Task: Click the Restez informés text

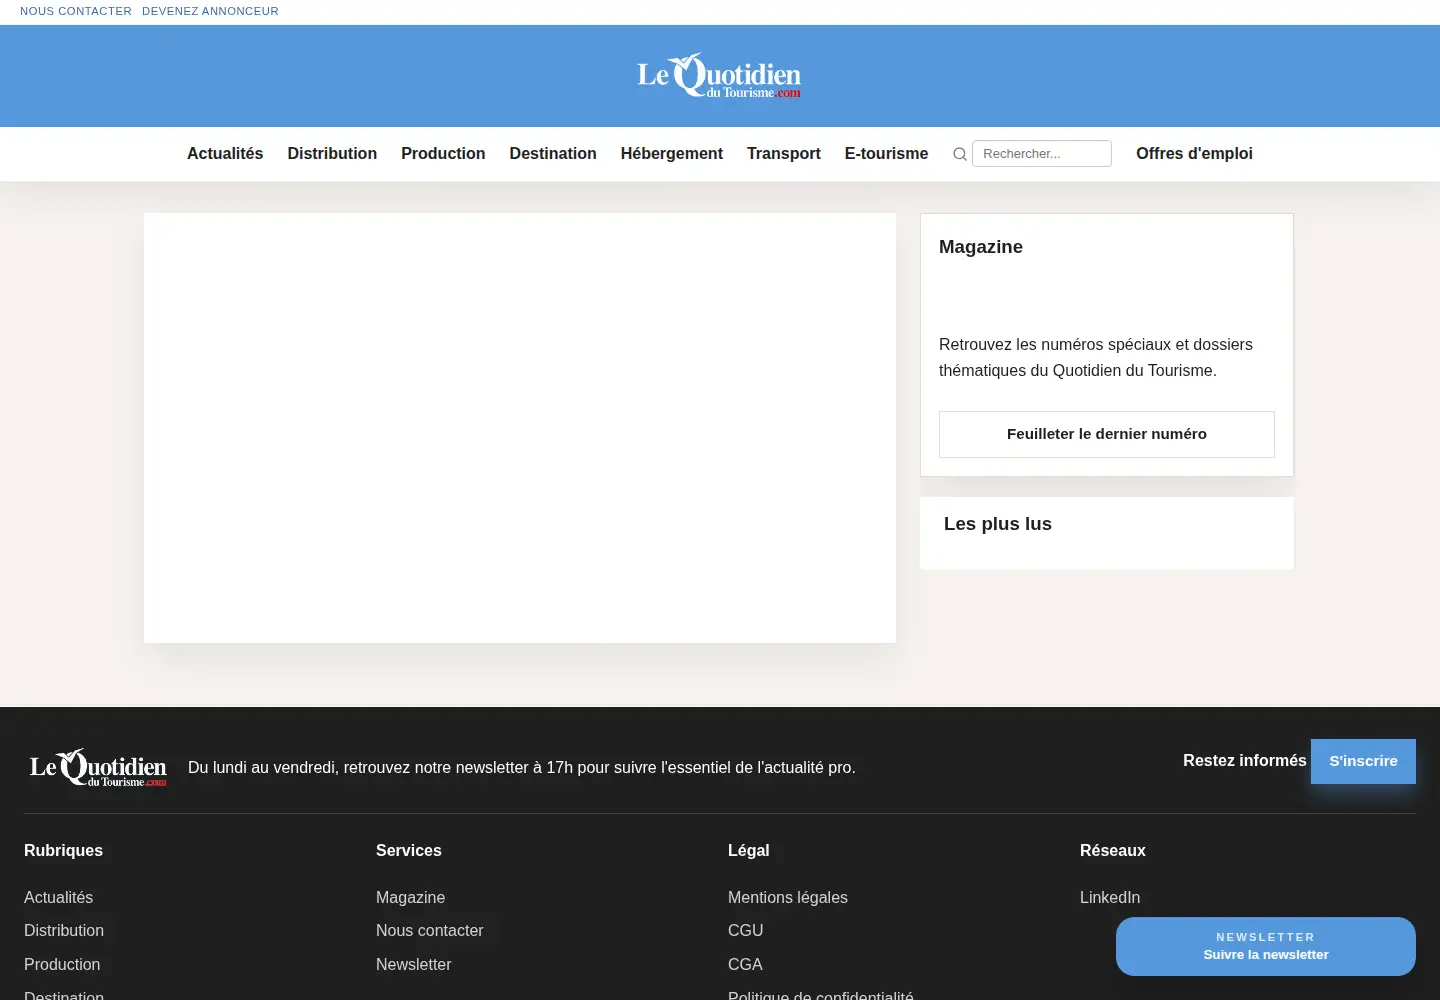Action: tap(1244, 761)
